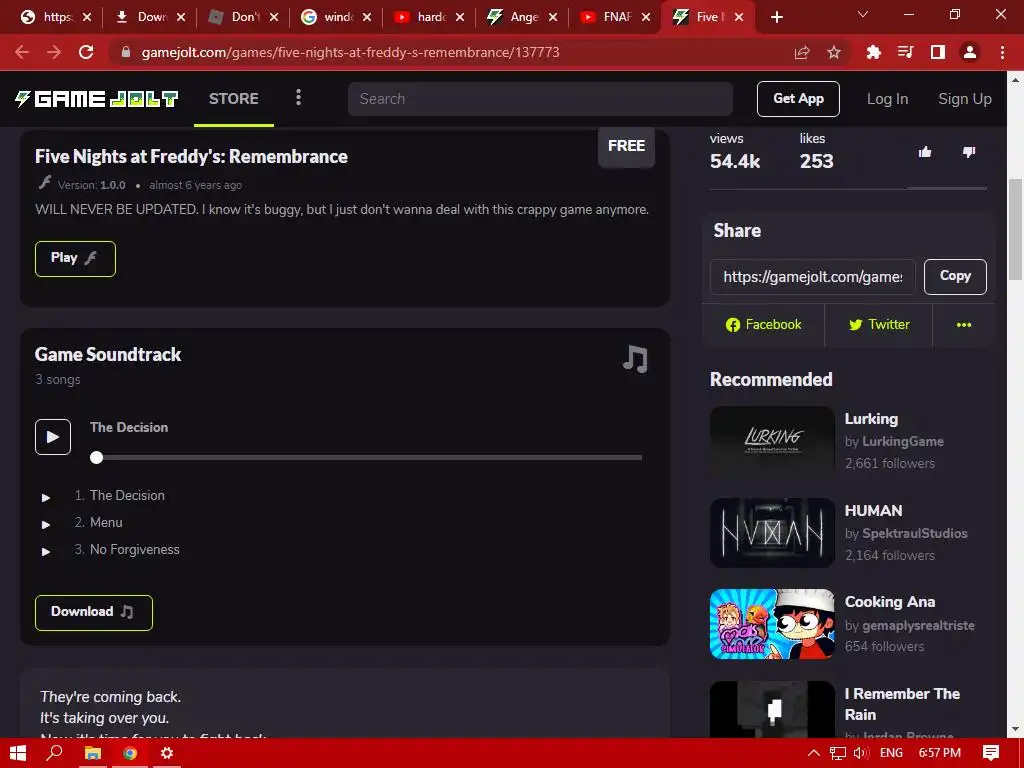Open the HUMAN recommended title
Screen dimensions: 1024x768
point(873,511)
